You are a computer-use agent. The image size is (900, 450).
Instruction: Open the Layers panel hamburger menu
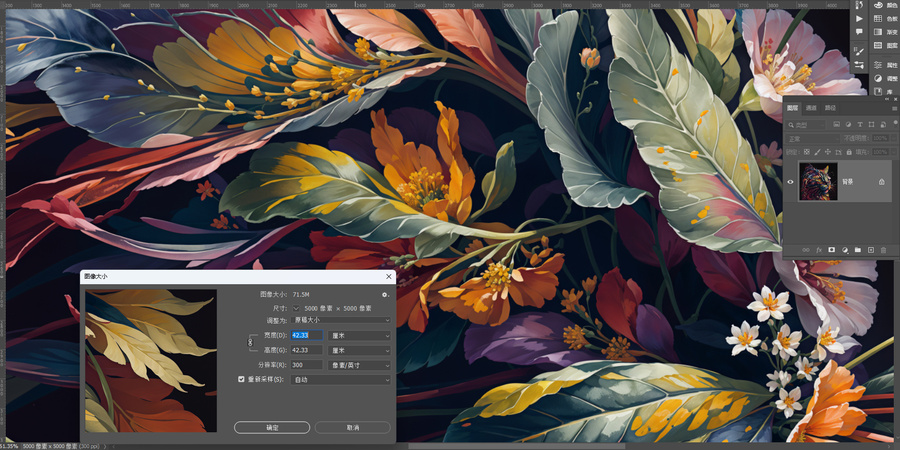[x=894, y=108]
